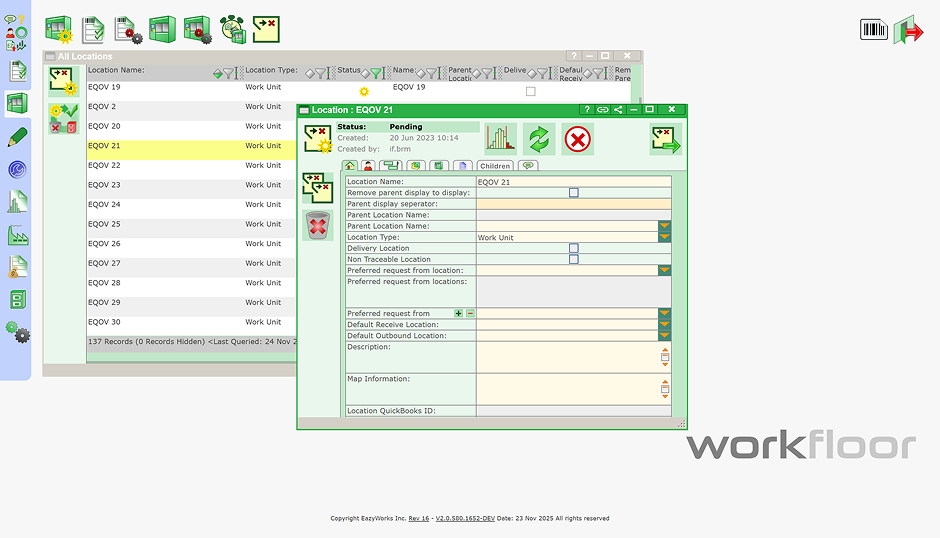
Task: Click the move location arrow icon
Action: pos(665,139)
